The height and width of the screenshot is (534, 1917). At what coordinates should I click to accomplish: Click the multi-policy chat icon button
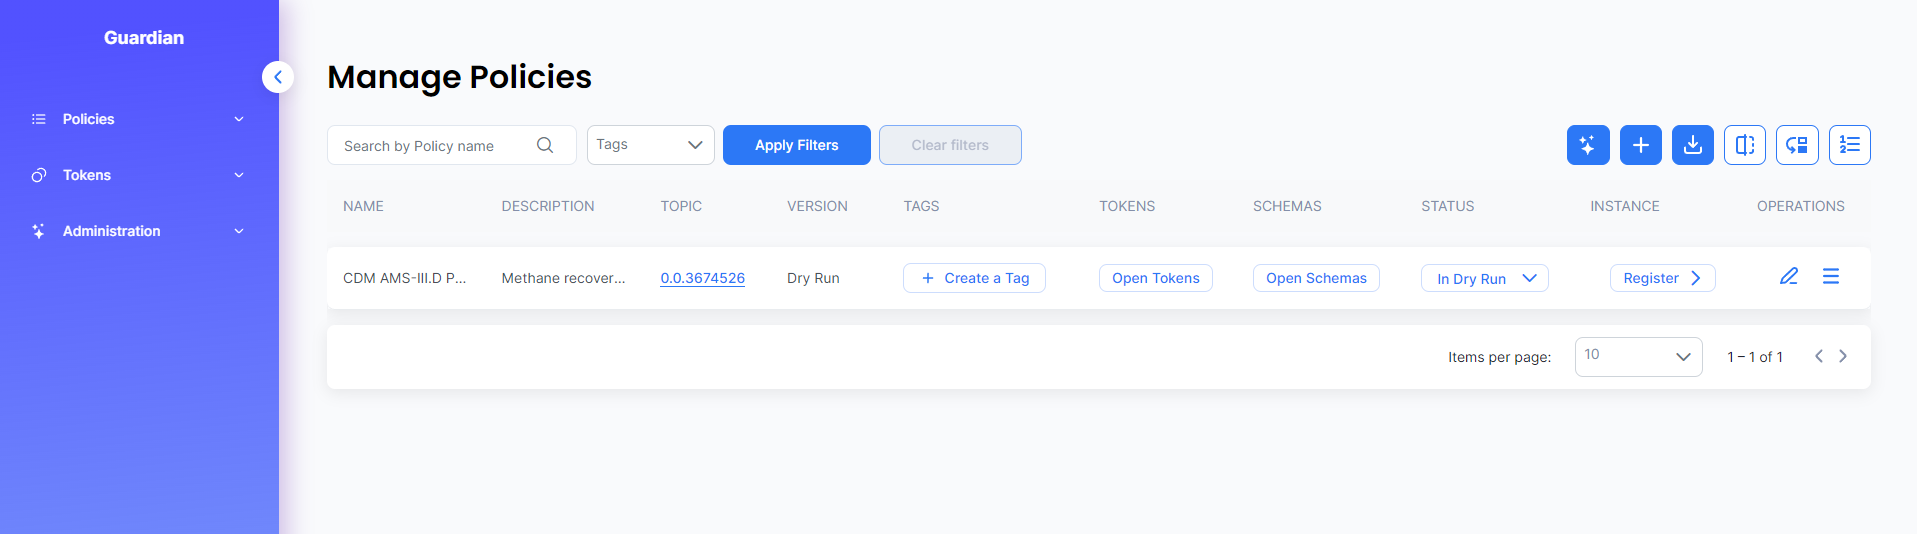(x=1797, y=145)
